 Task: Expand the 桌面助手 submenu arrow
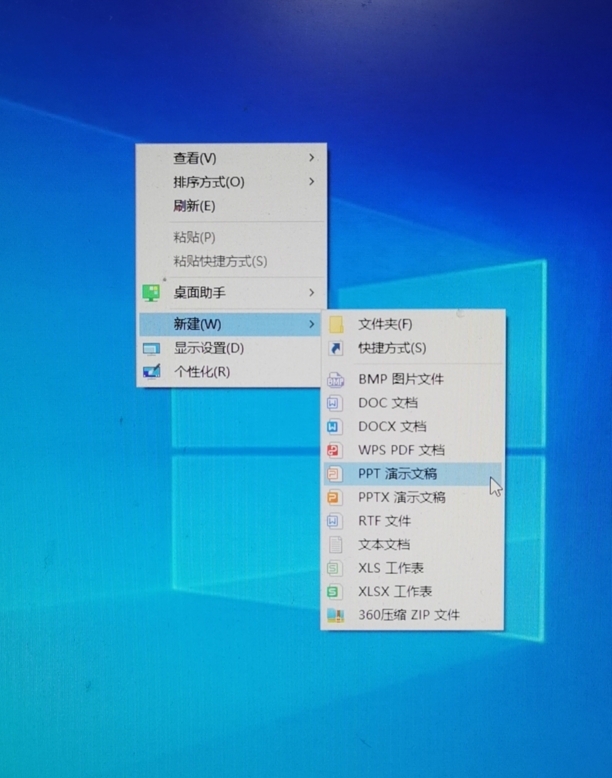coord(312,293)
